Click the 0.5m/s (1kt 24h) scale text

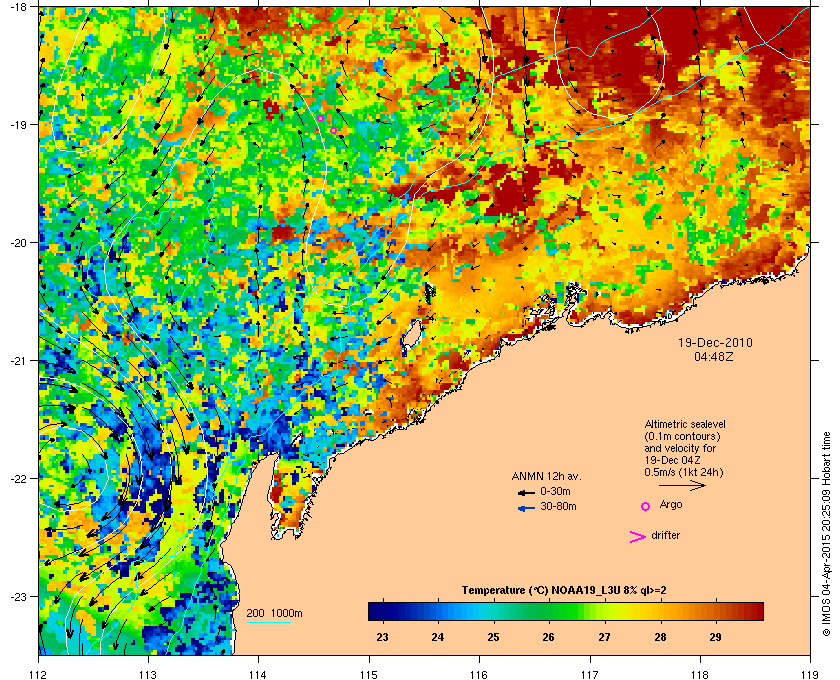[x=684, y=473]
